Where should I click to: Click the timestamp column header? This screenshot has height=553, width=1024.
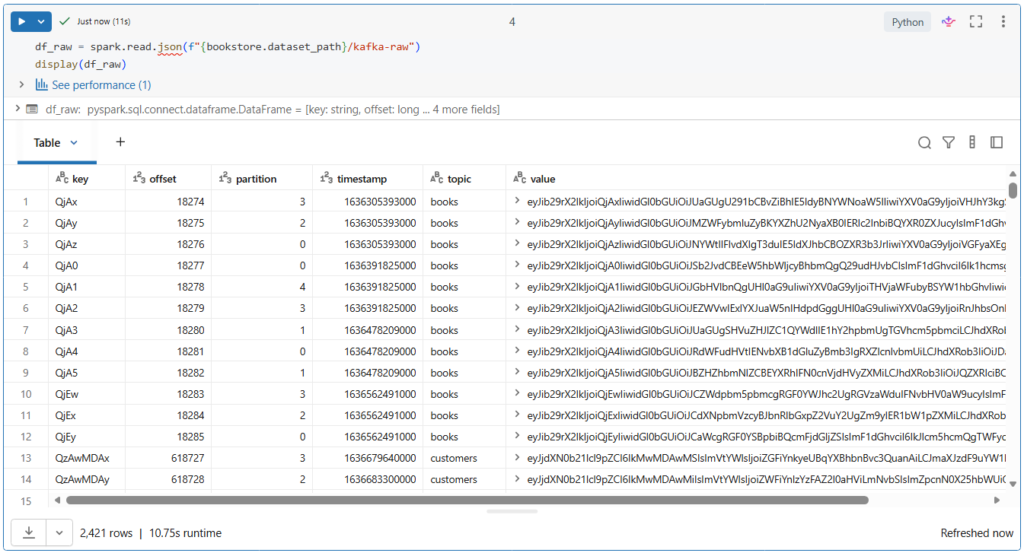pyautogui.click(x=363, y=179)
